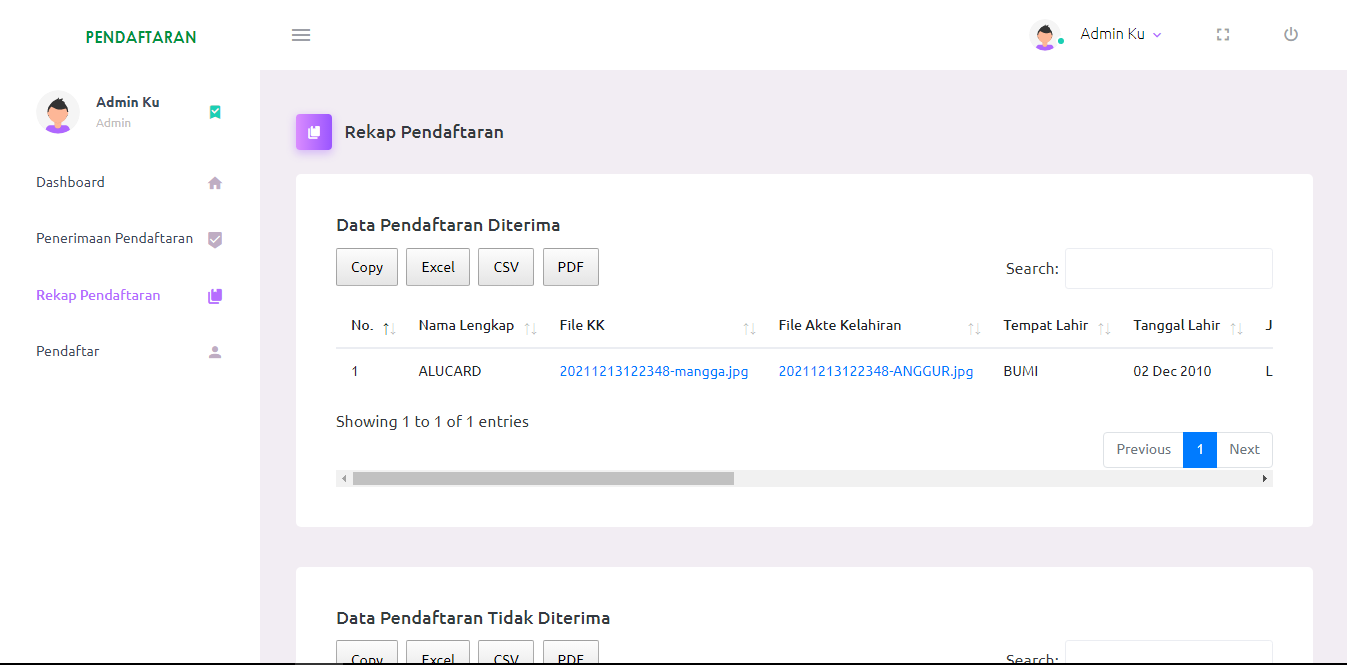Screen dimensions: 1347x665
Task: Toggle fullscreen mode icon
Action: 1222,35
